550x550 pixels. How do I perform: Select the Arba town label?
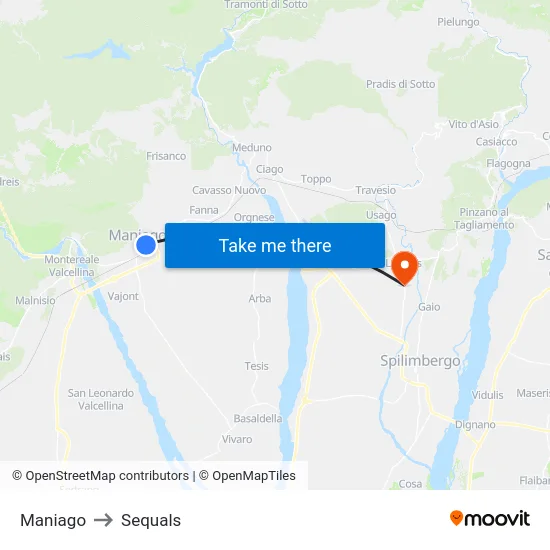260,299
